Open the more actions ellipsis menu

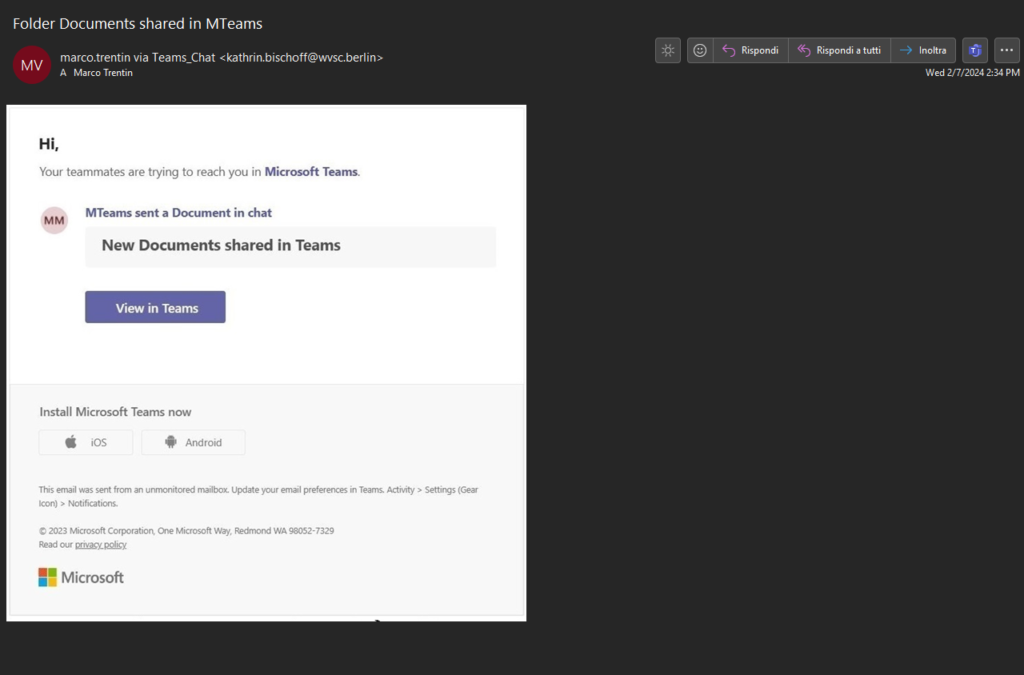1006,50
